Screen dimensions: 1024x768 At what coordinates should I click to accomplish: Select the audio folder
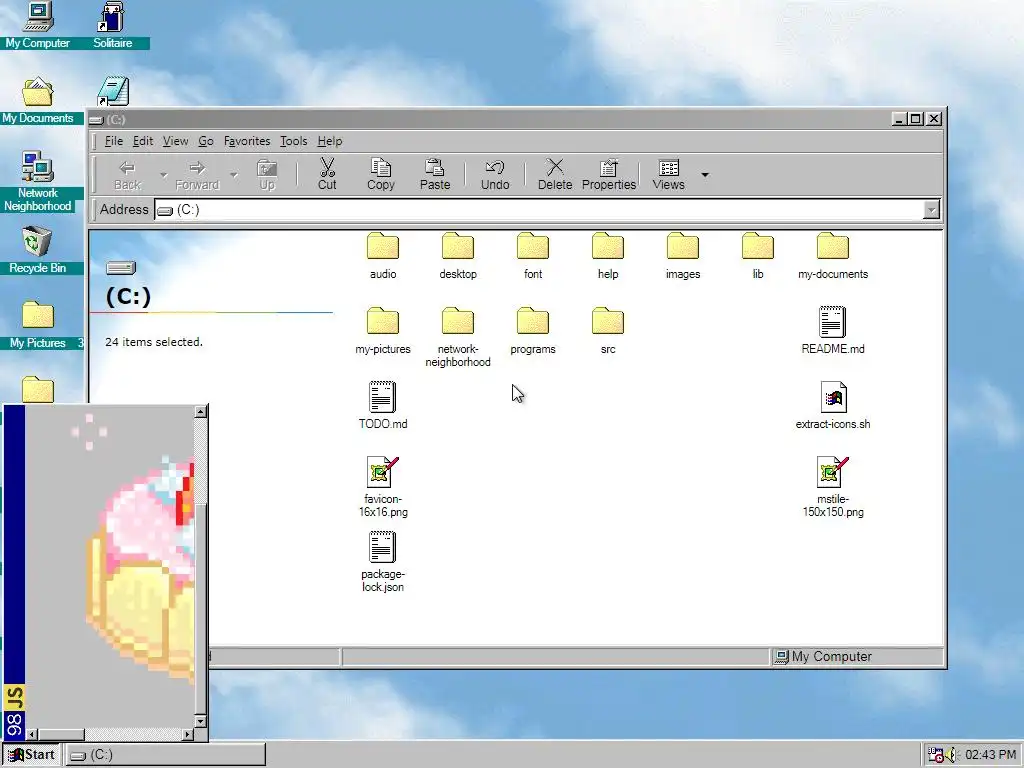click(x=383, y=256)
